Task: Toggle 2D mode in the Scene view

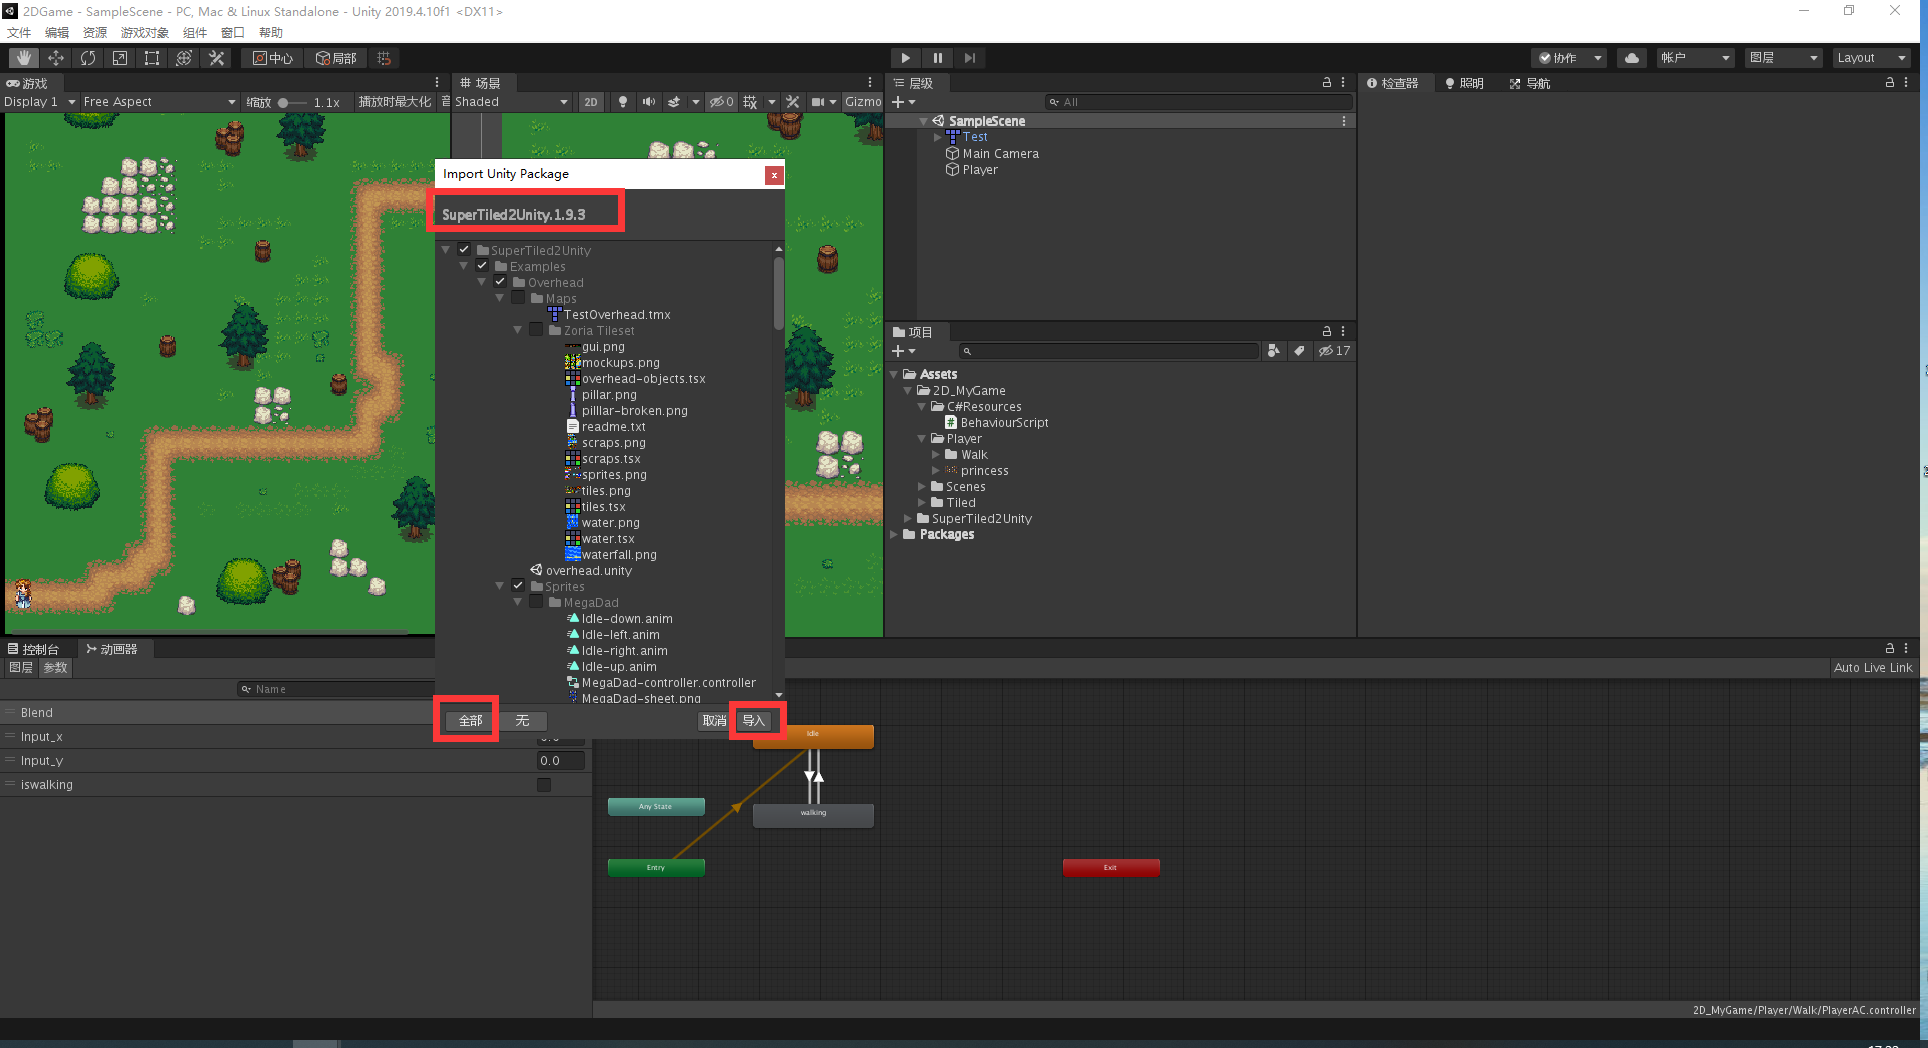Action: [x=591, y=101]
